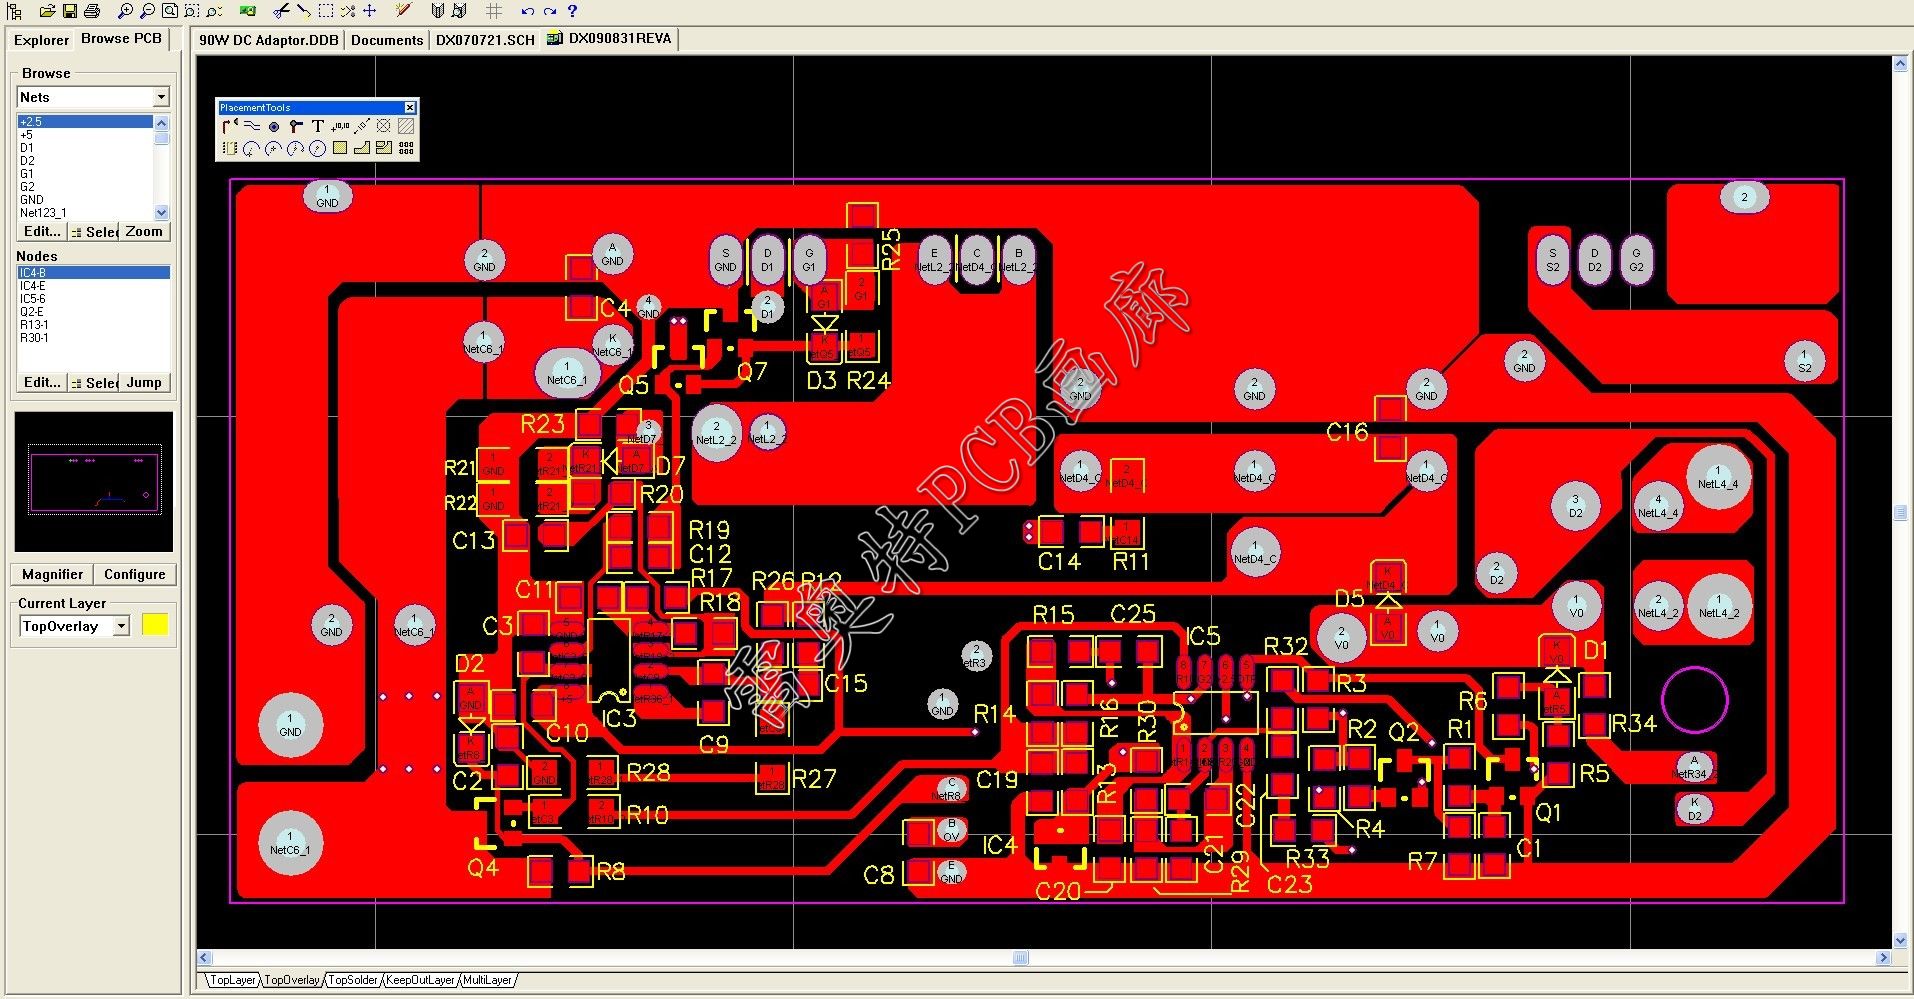
Task: Click the nets list scroll down arrow
Action: click(161, 212)
